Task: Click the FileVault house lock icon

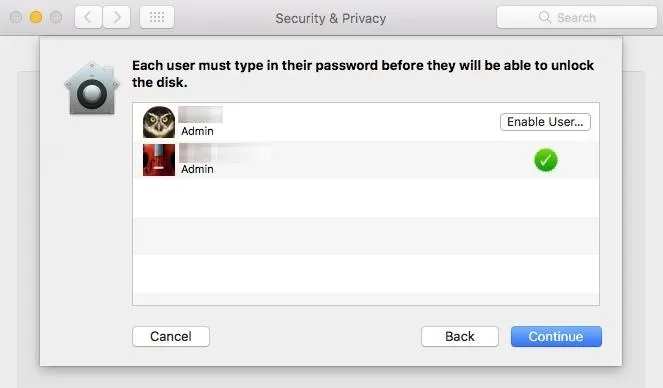Action: [x=92, y=89]
